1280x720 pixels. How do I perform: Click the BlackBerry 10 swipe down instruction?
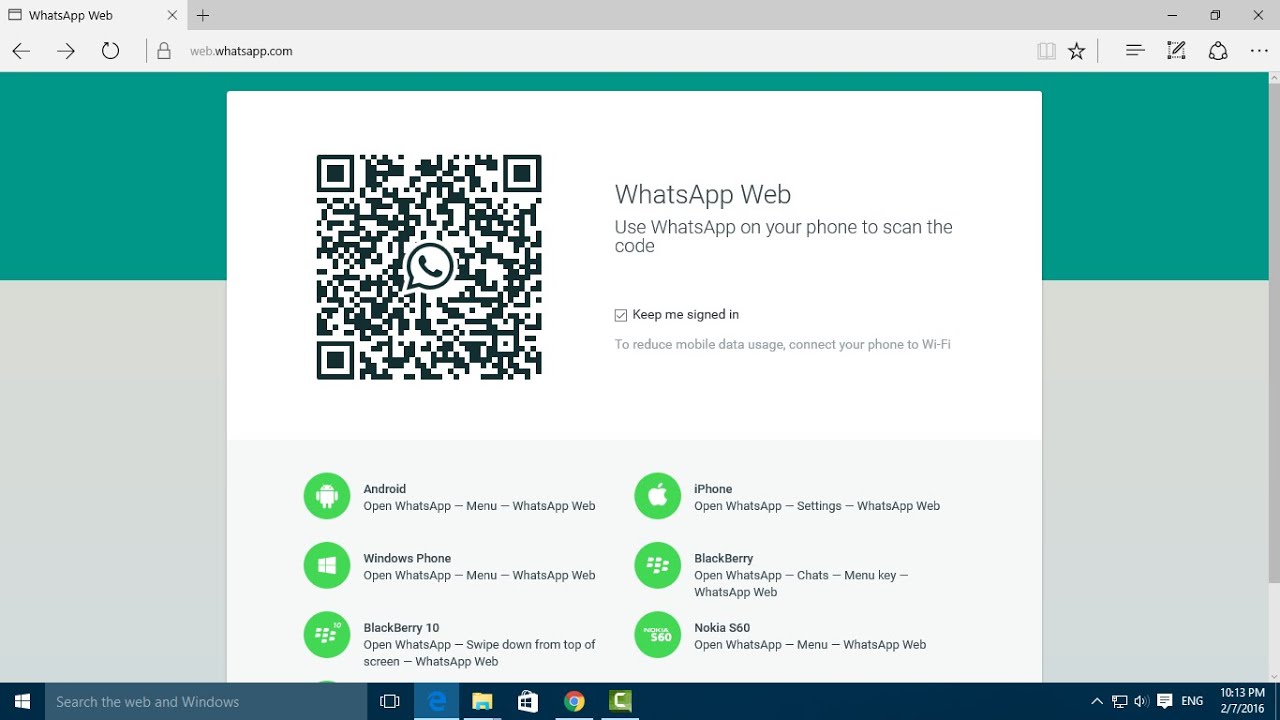point(479,653)
